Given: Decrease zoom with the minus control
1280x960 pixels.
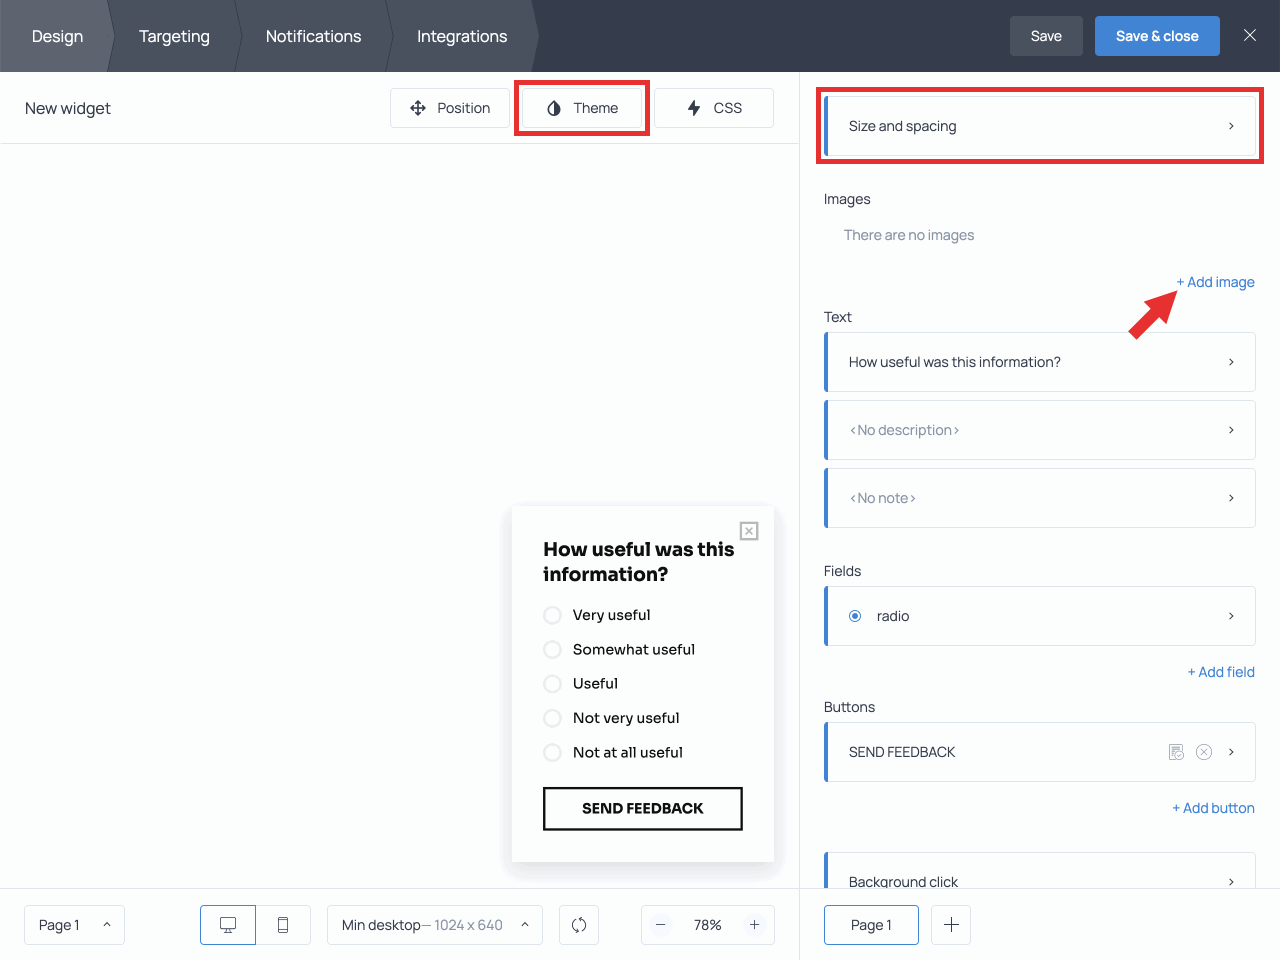Looking at the screenshot, I should (x=661, y=925).
